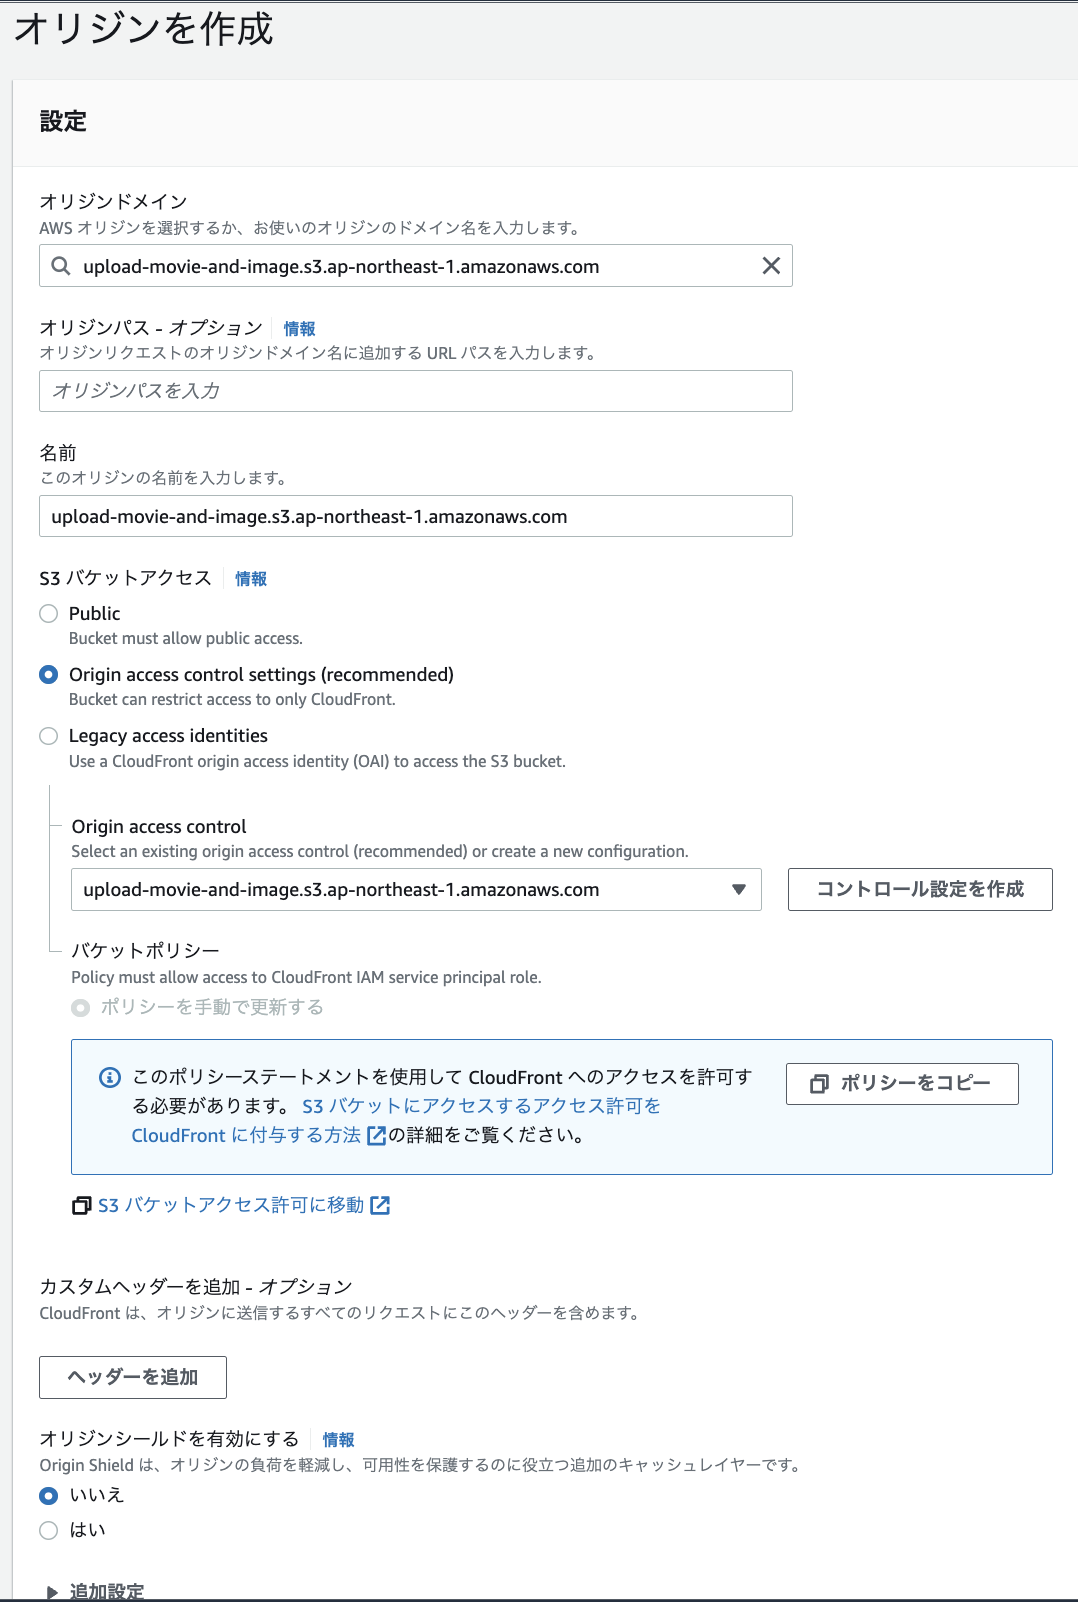1078x1602 pixels.
Task: Click the ヘッダーを追加 button
Action: coord(132,1377)
